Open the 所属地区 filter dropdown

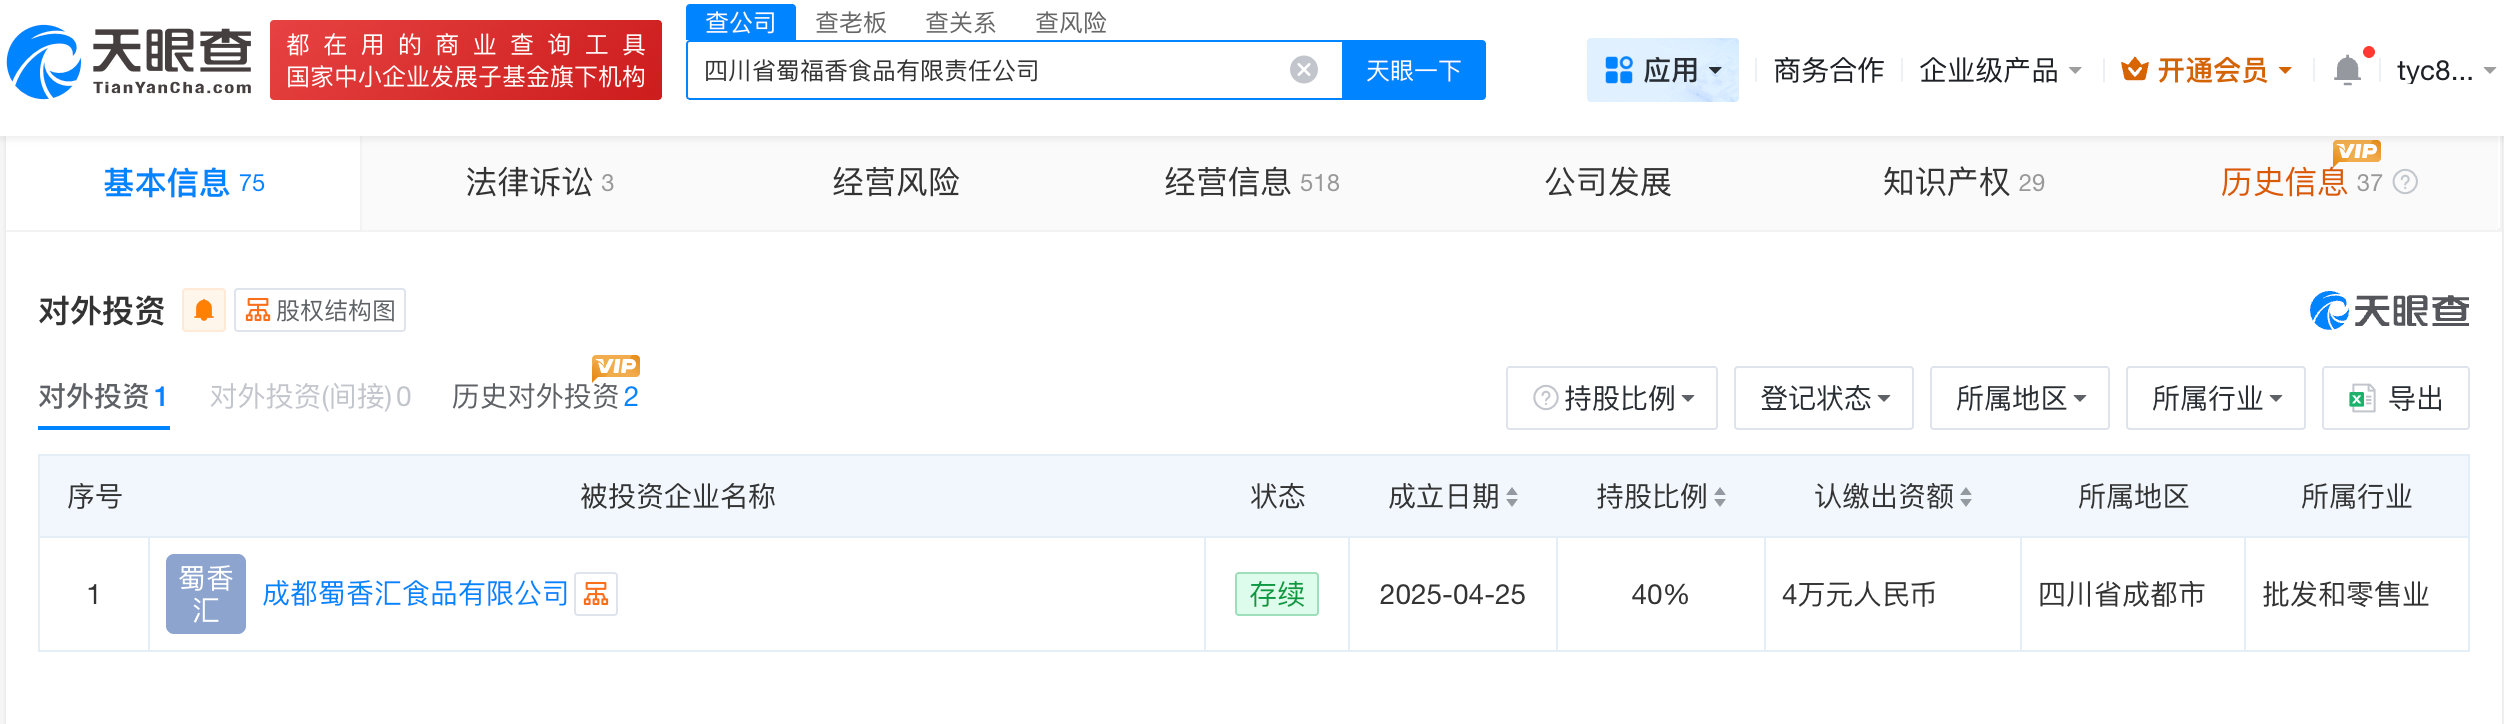click(2020, 398)
